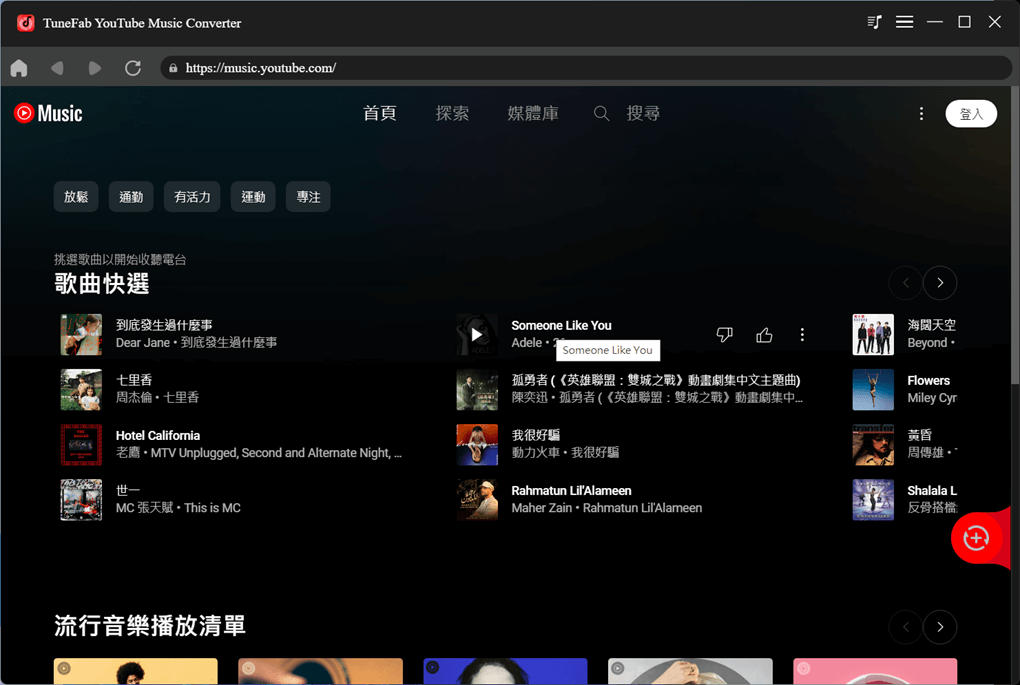
Task: Click the Hotel California album cover
Action: (x=81, y=445)
